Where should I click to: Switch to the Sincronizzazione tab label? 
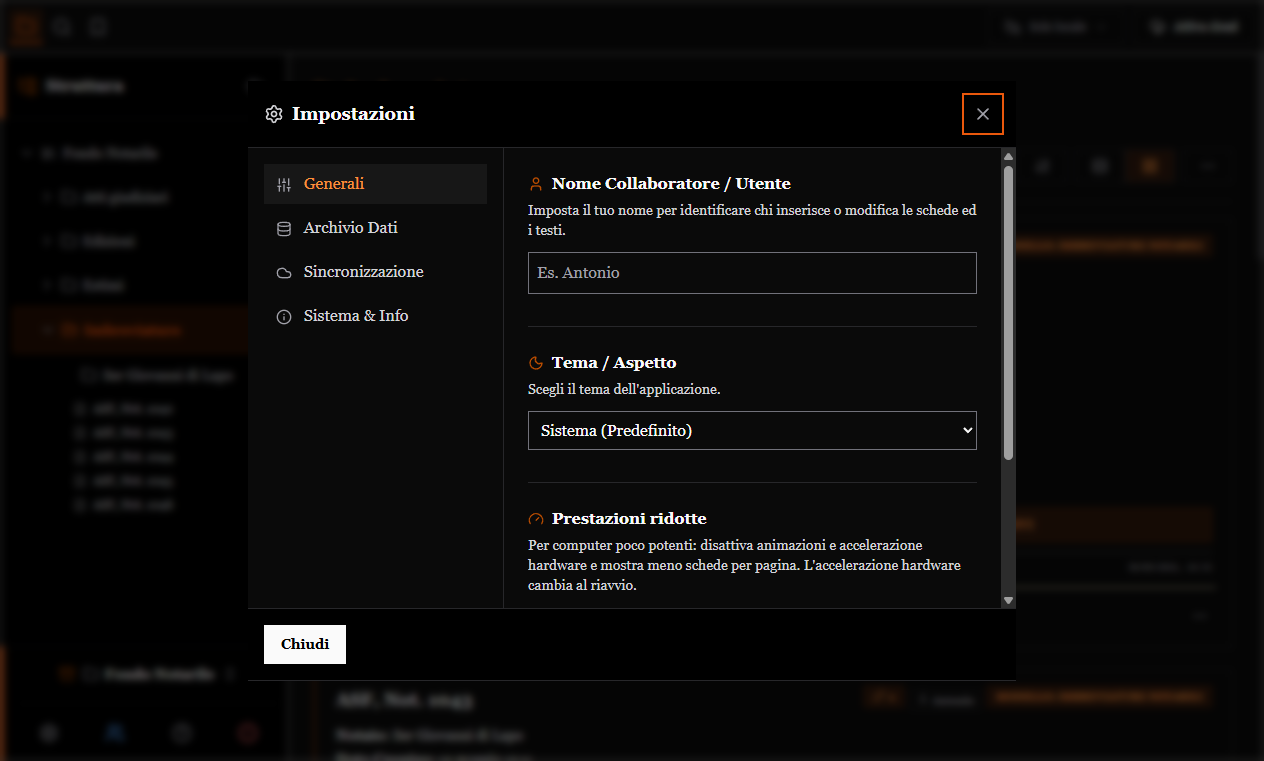pyautogui.click(x=364, y=272)
